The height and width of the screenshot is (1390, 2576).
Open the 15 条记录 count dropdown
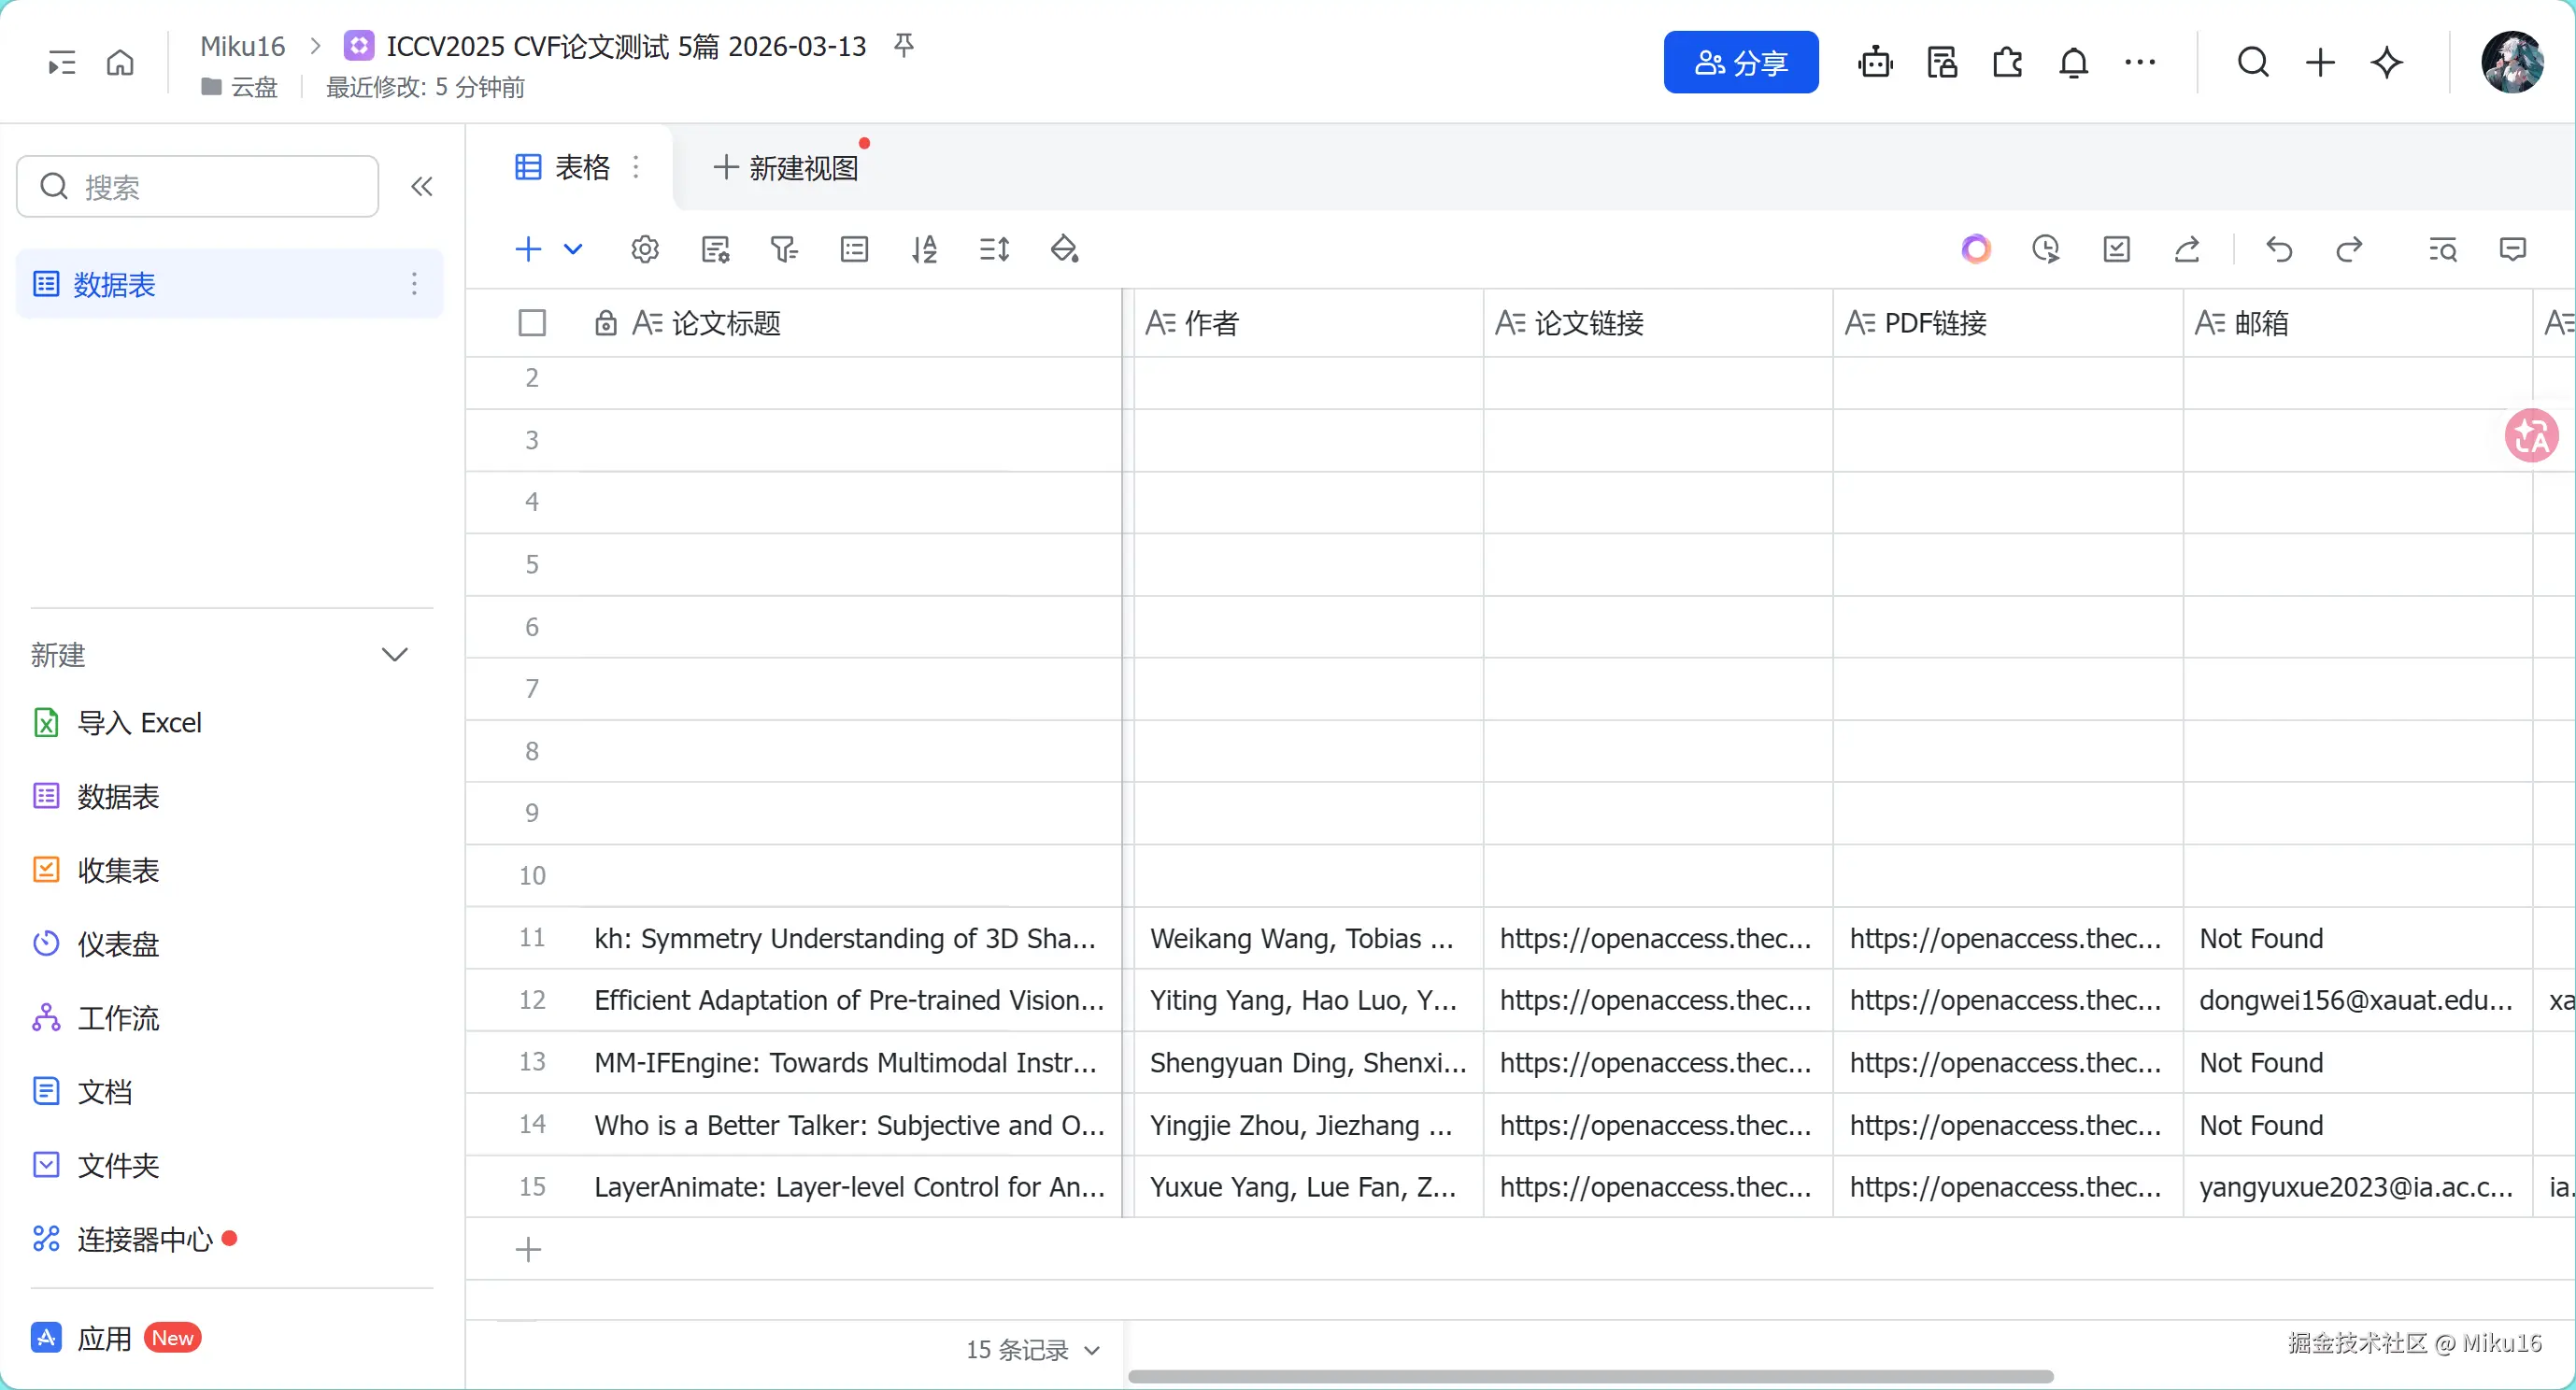[x=1032, y=1350]
